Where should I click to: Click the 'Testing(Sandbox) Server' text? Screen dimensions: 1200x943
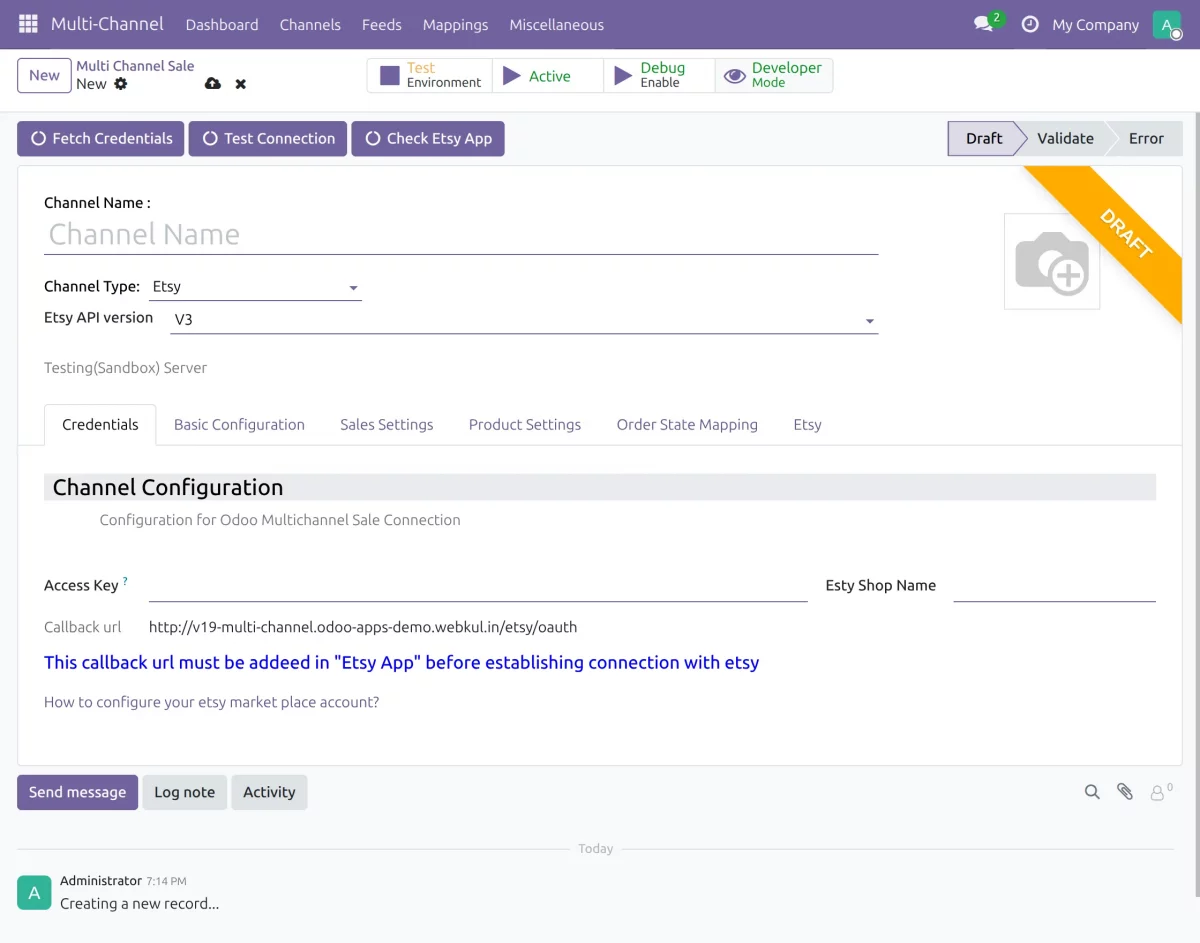point(125,368)
